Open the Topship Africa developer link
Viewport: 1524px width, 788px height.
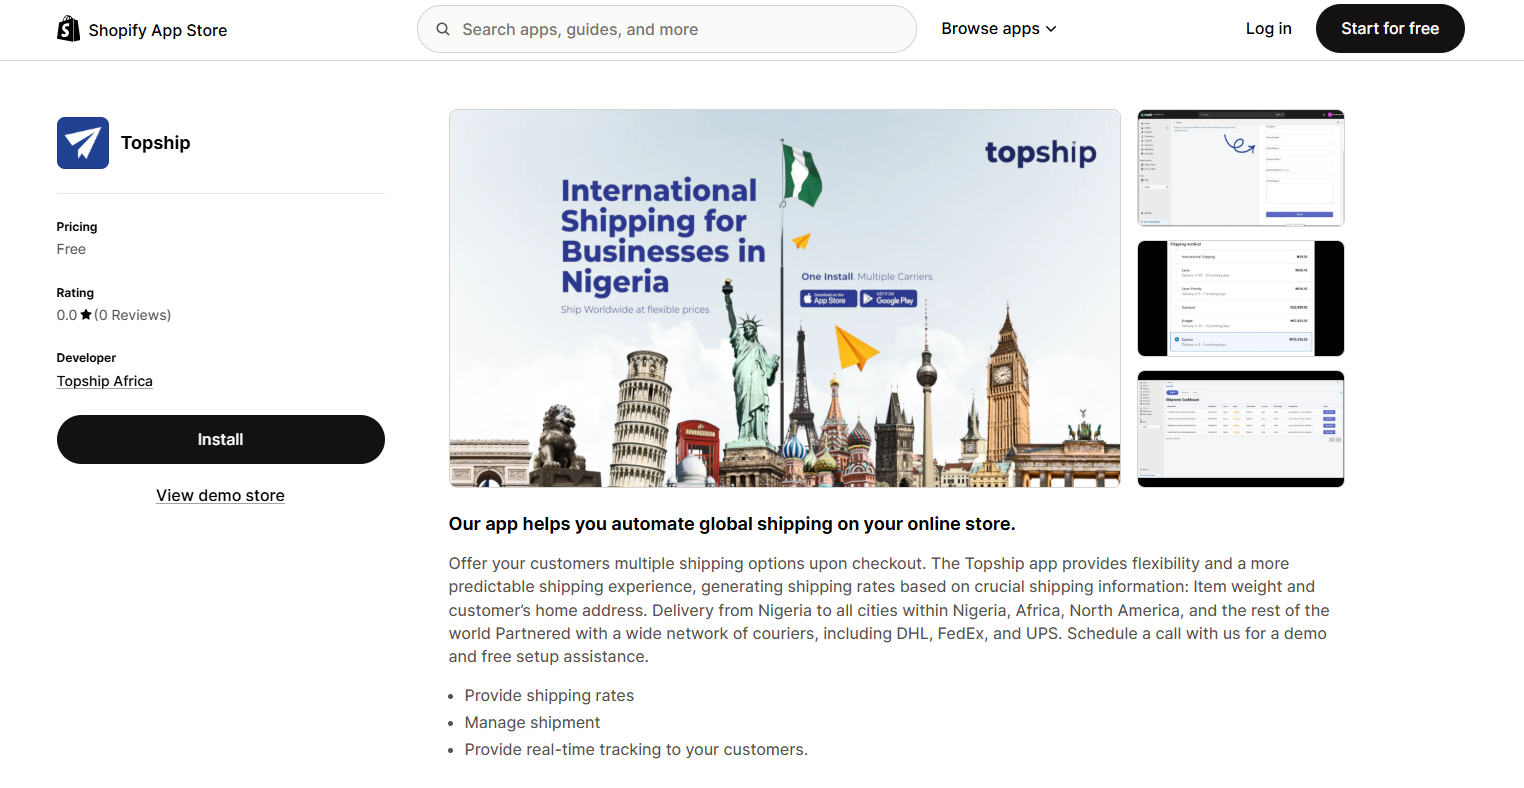[105, 381]
